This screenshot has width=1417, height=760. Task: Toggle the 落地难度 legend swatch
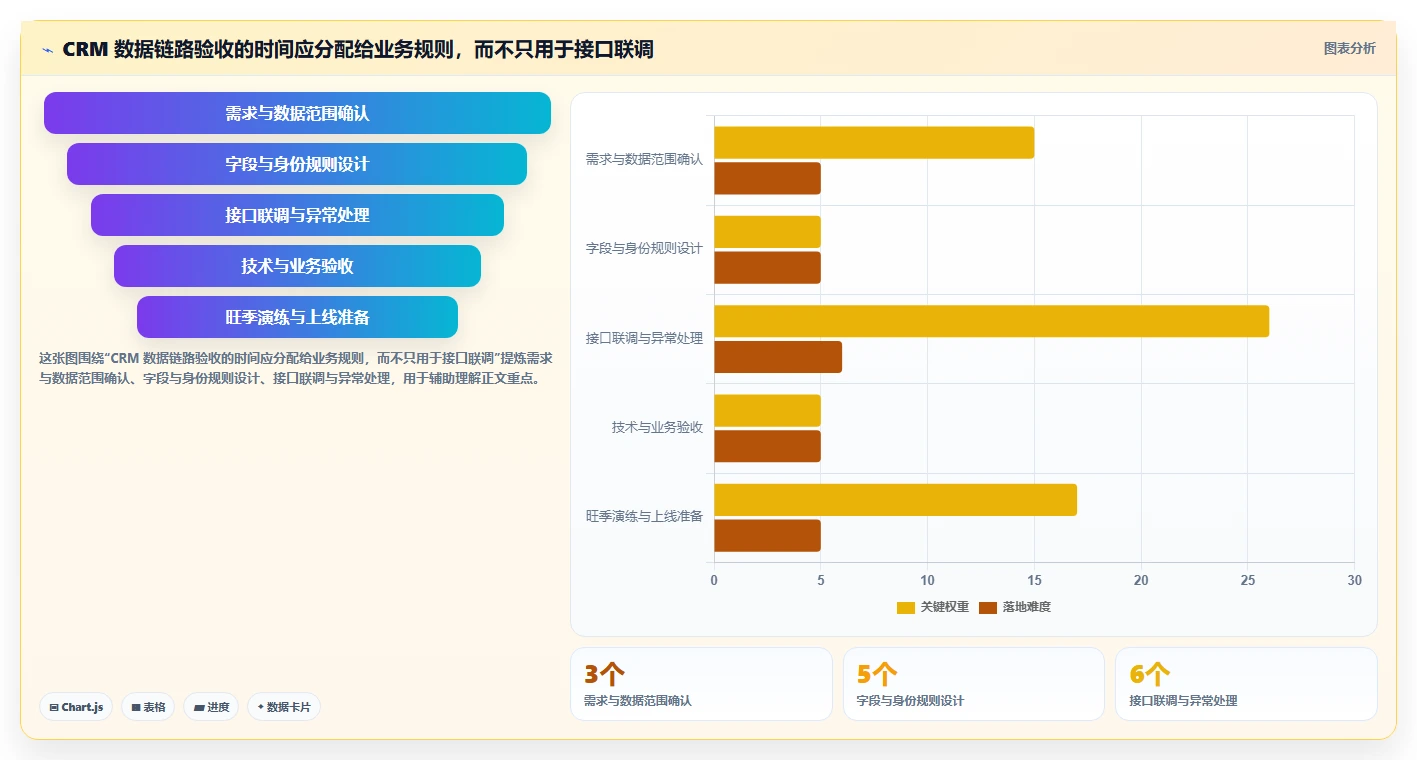tap(988, 607)
